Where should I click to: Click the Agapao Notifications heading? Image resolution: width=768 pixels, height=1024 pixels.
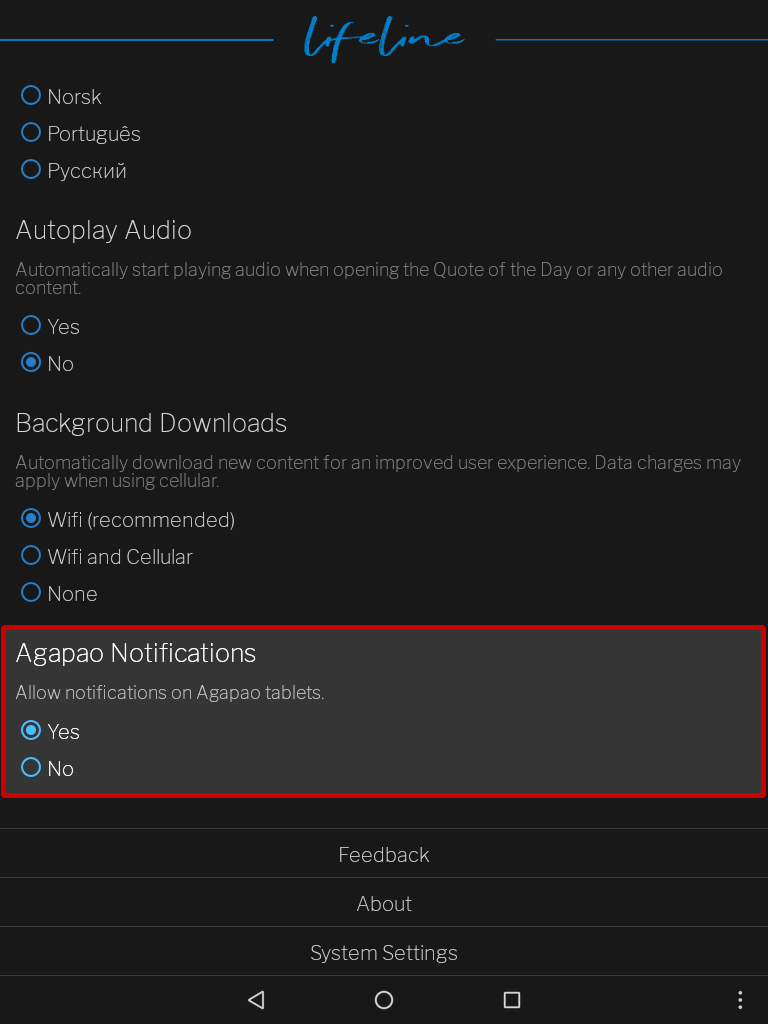pos(136,653)
